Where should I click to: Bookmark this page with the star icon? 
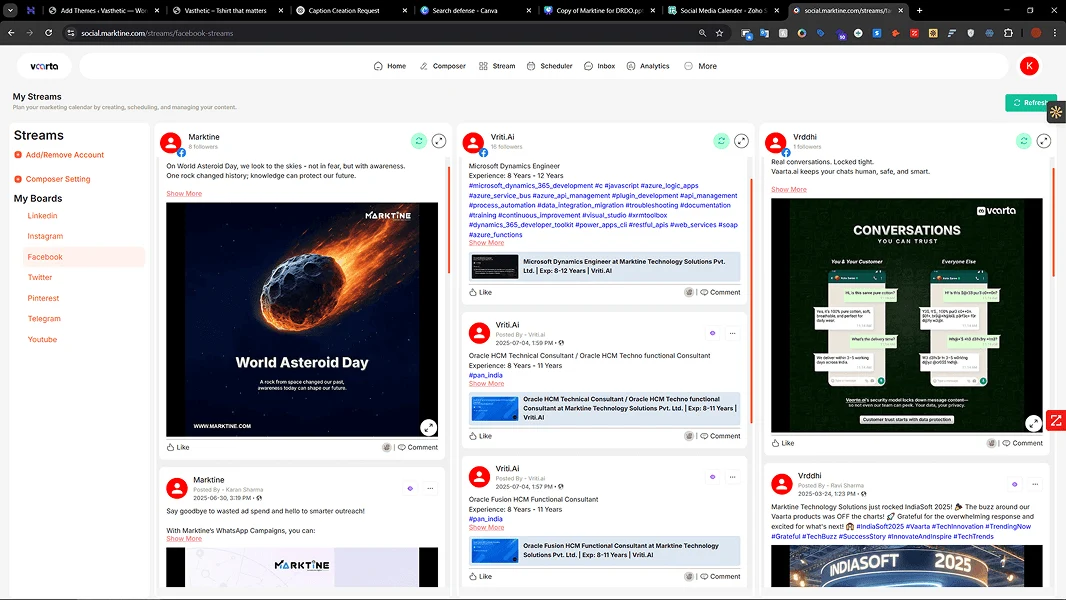[x=719, y=33]
